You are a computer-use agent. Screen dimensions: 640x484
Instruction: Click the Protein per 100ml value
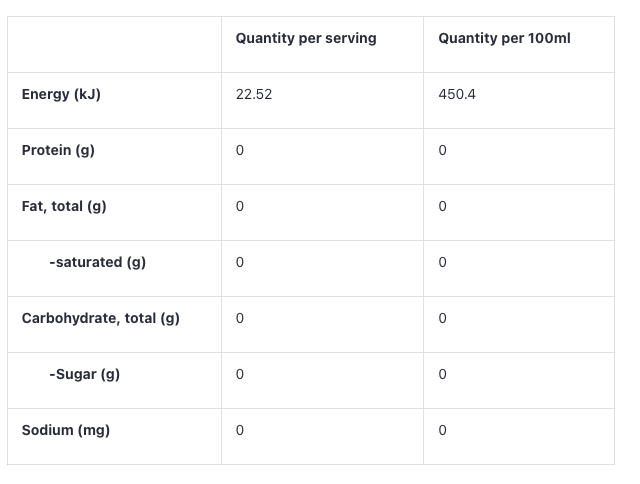point(442,151)
